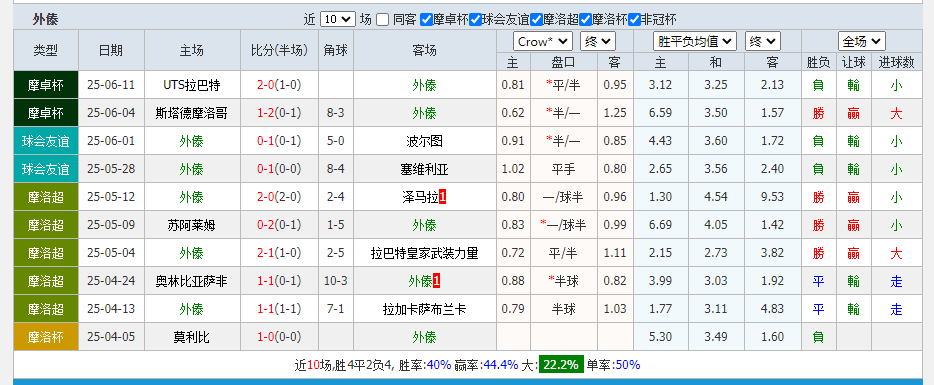
Task: Open the recent matches count dropdown showing 10
Action: pyautogui.click(x=338, y=20)
